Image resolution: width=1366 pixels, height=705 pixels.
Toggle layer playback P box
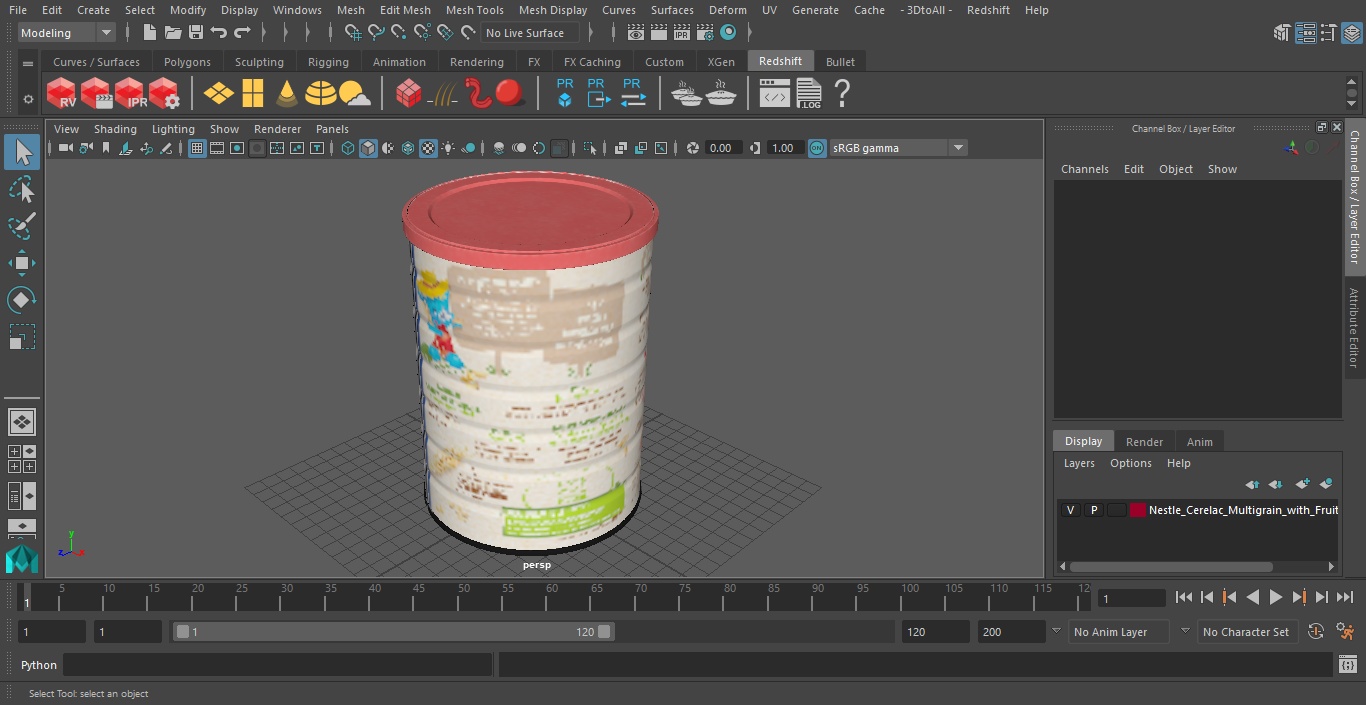coord(1094,510)
